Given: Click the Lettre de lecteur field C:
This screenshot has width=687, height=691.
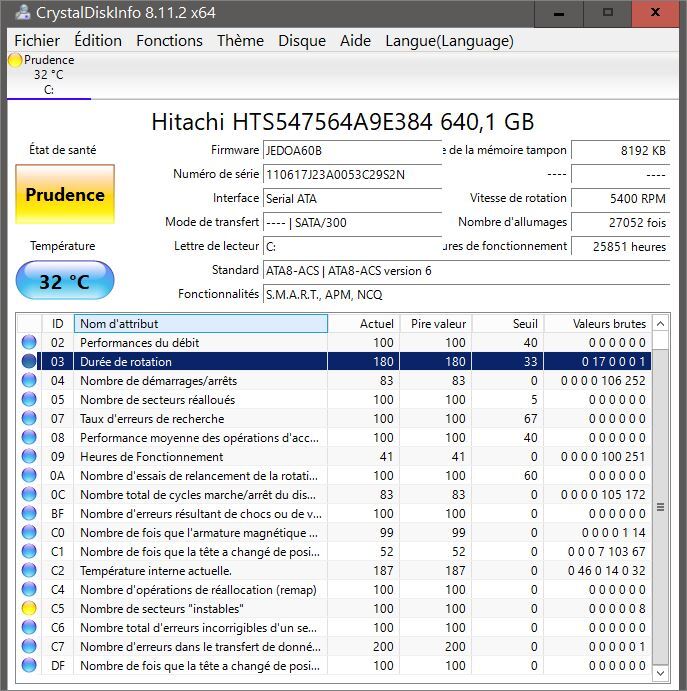Looking at the screenshot, I should pyautogui.click(x=353, y=246).
